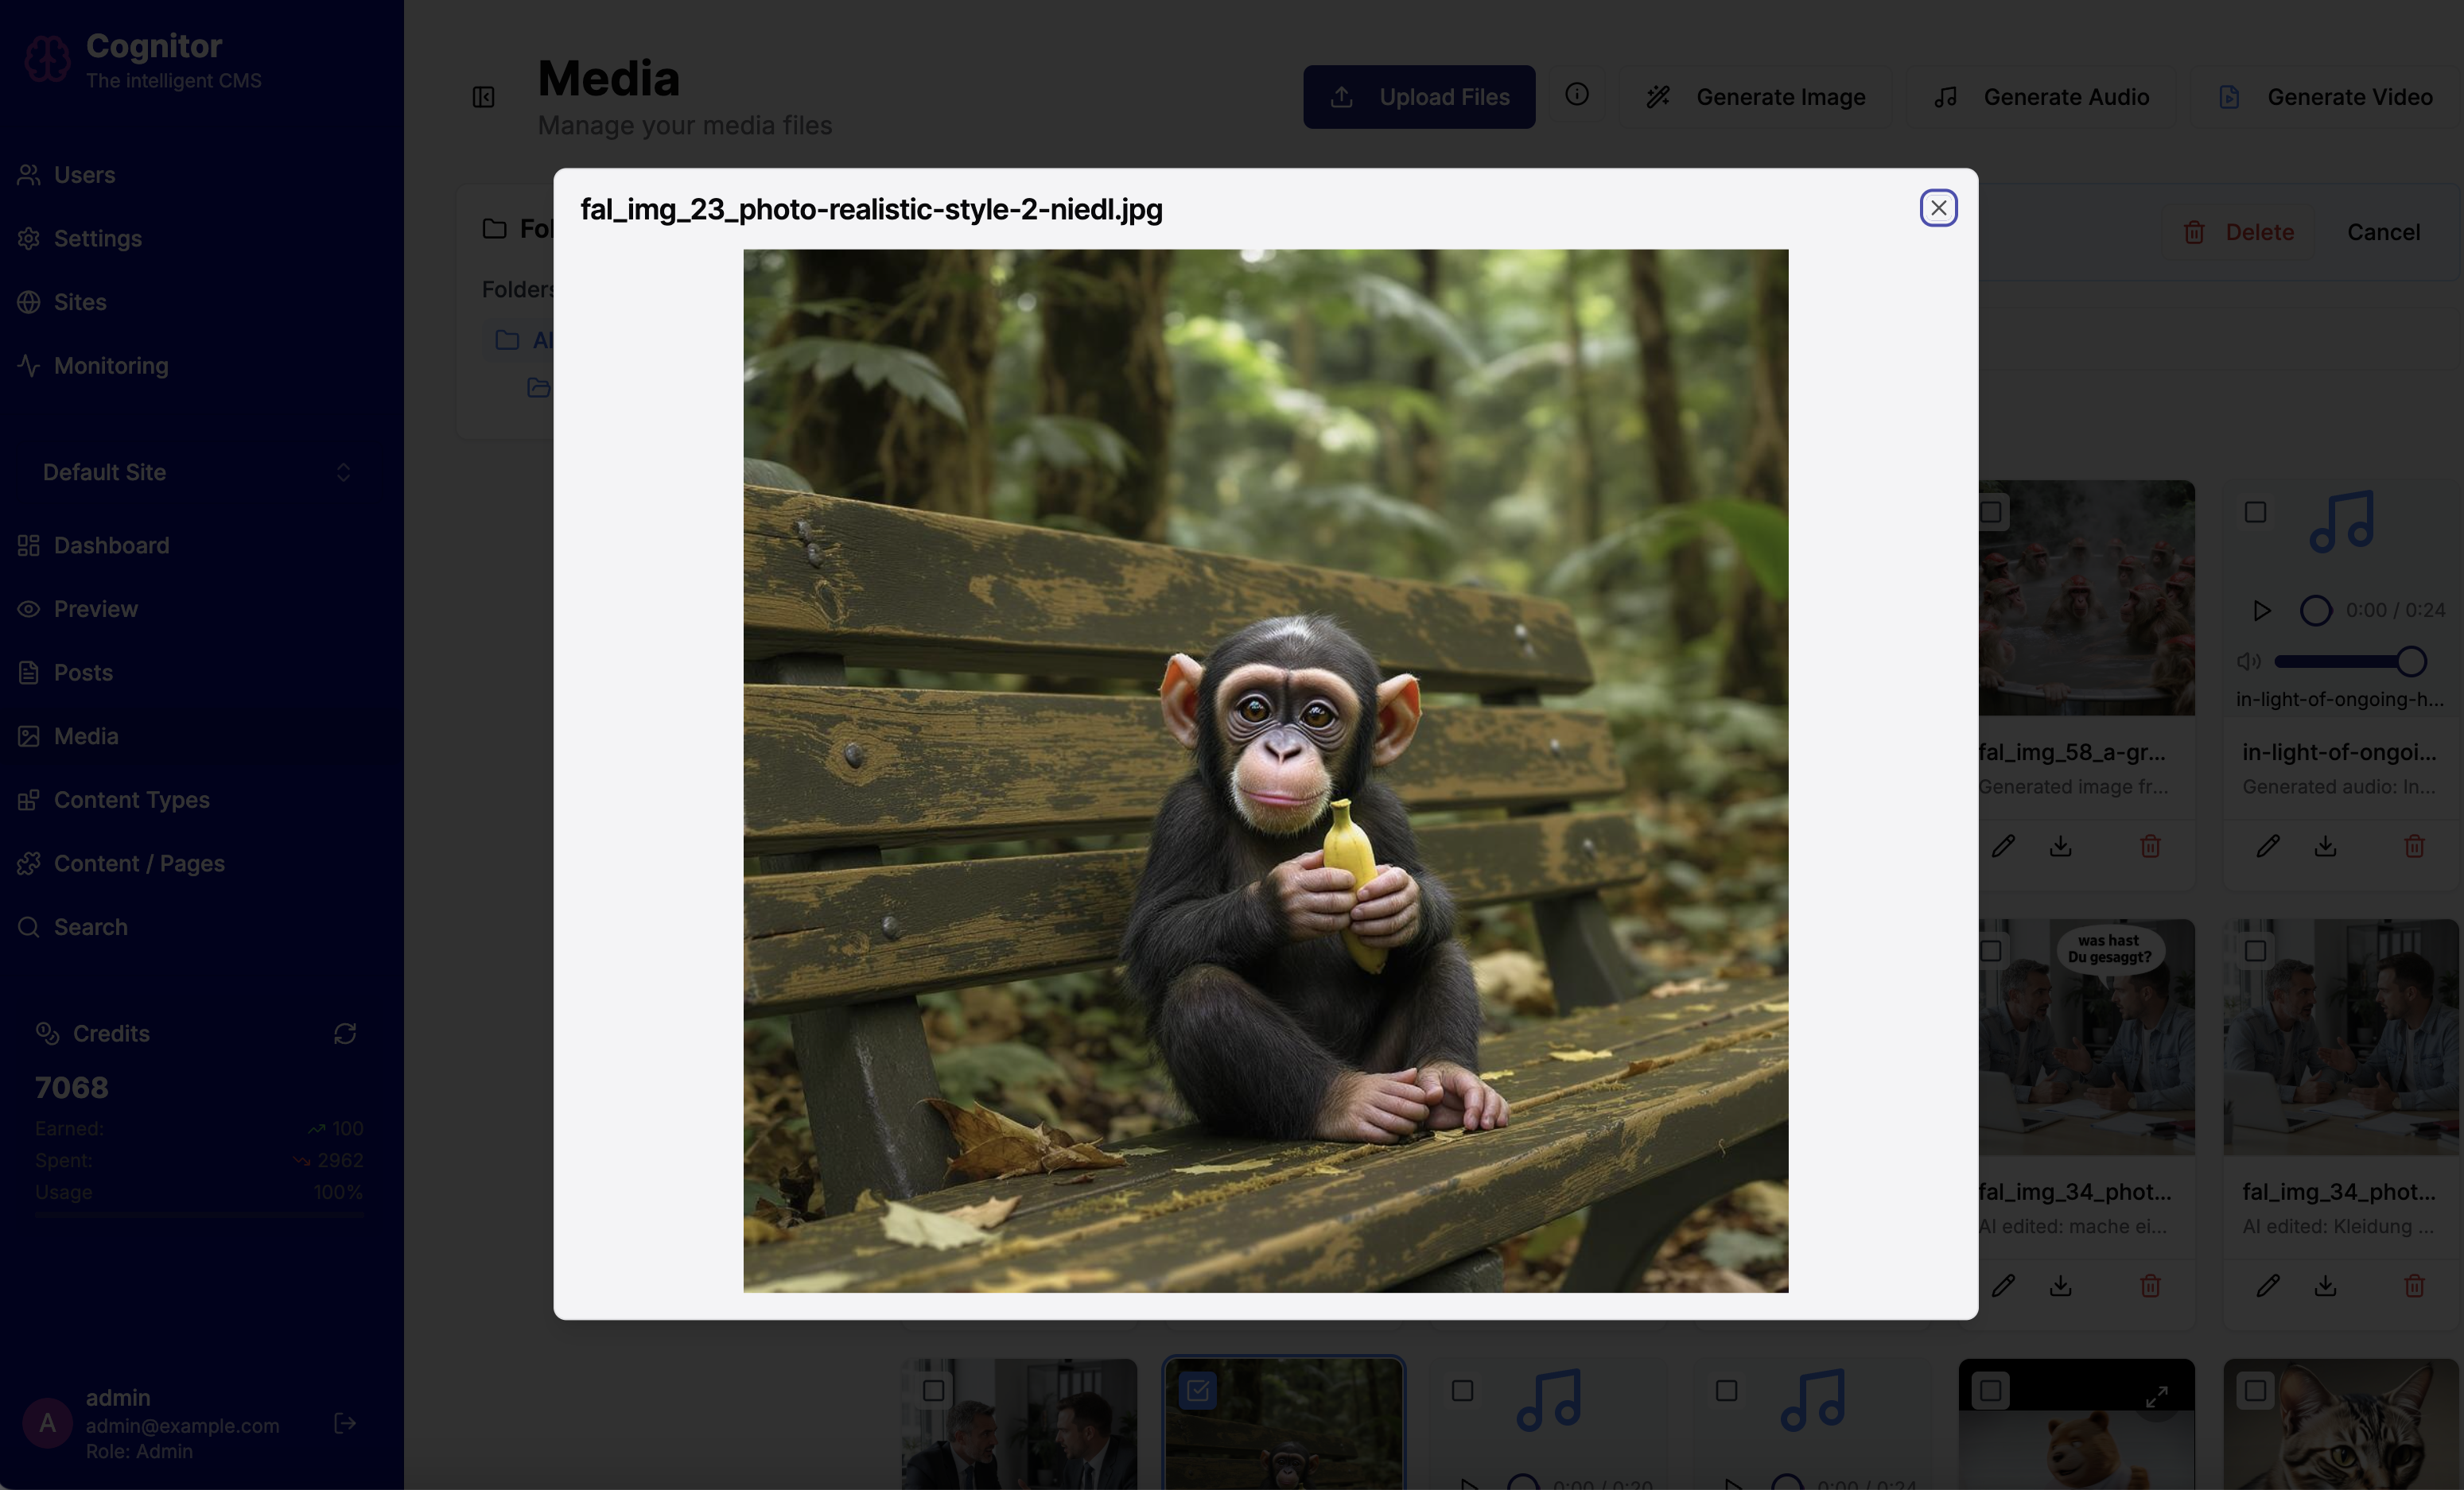
Task: Download fal_img_58 with the download icon
Action: pyautogui.click(x=2061, y=846)
